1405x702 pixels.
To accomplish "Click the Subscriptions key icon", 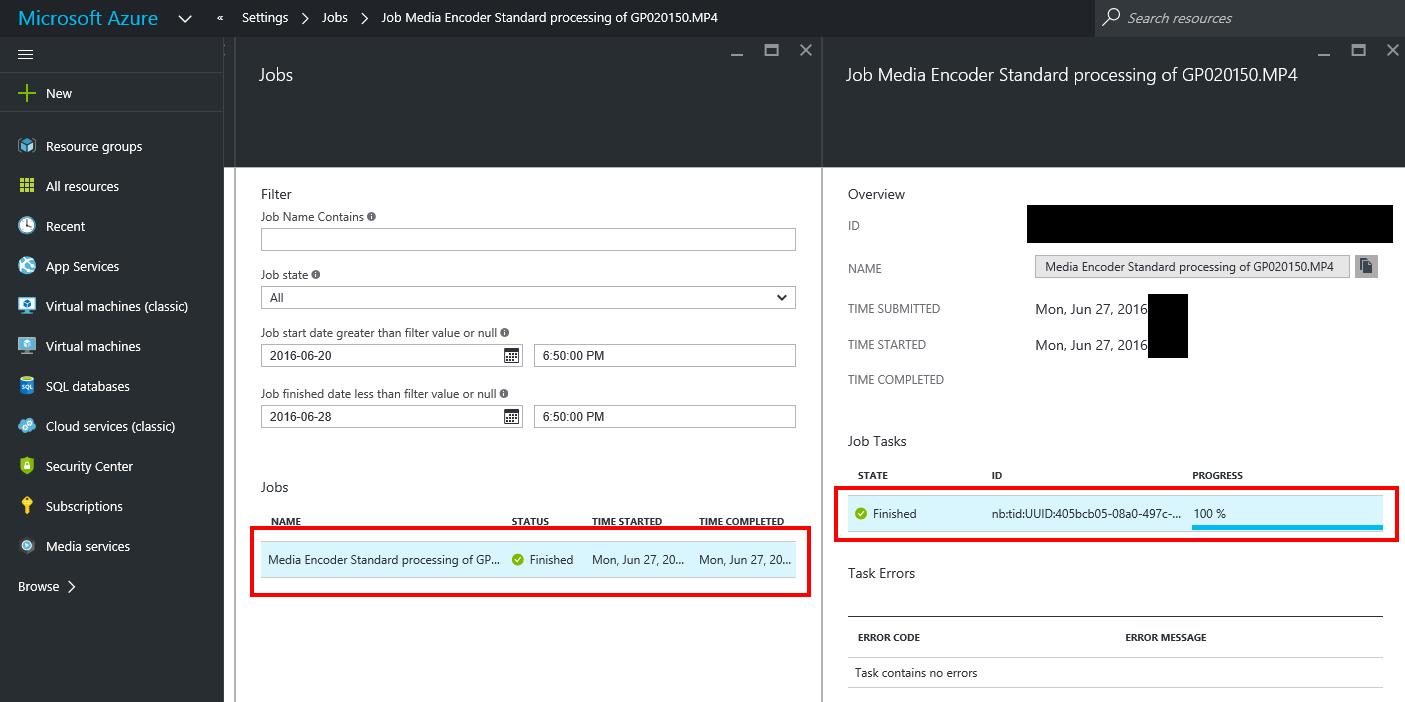I will pyautogui.click(x=27, y=506).
